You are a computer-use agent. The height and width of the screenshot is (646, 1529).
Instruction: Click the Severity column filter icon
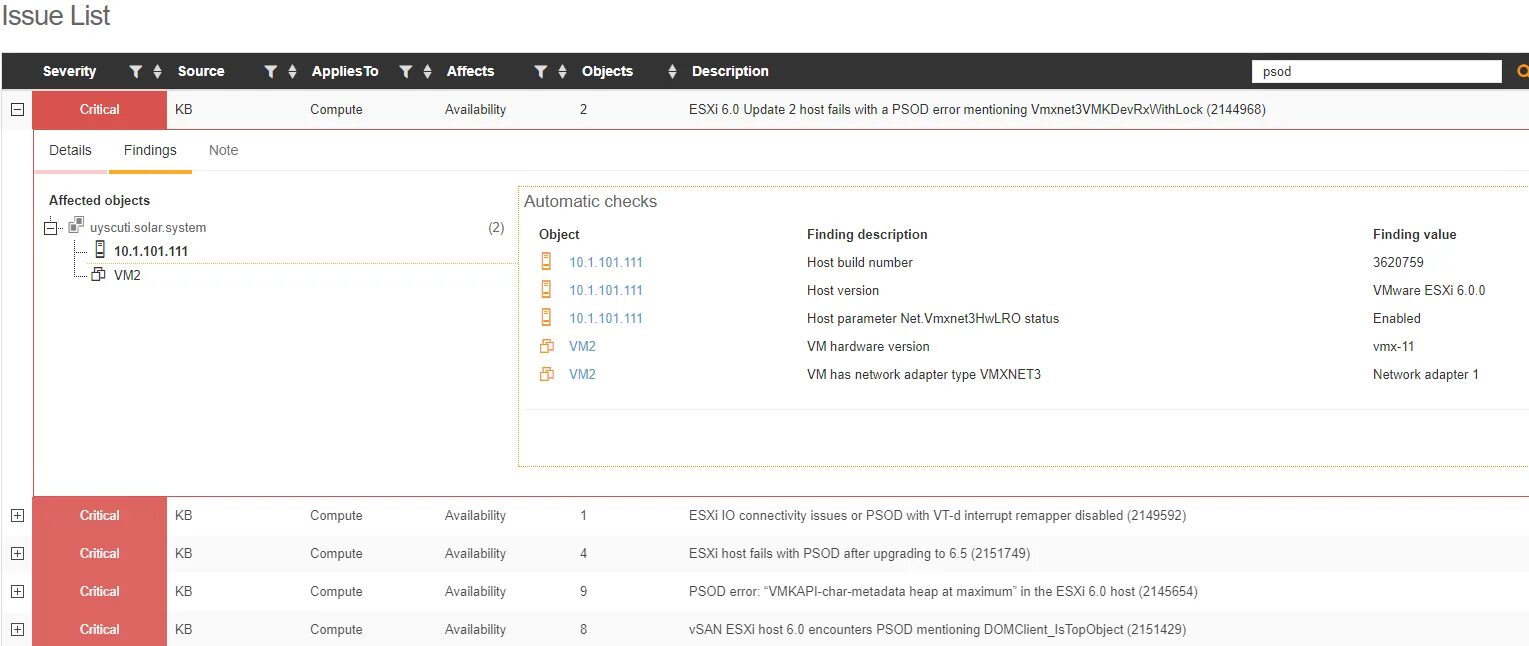136,72
